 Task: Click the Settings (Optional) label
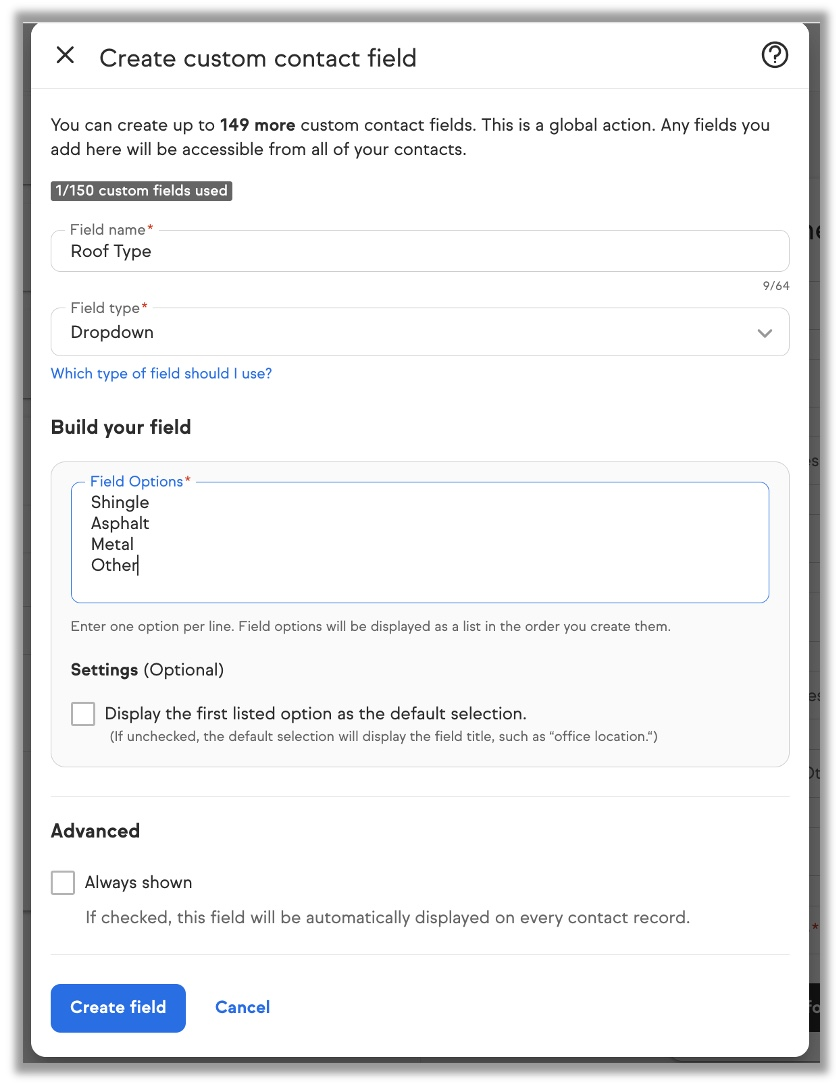(147, 670)
